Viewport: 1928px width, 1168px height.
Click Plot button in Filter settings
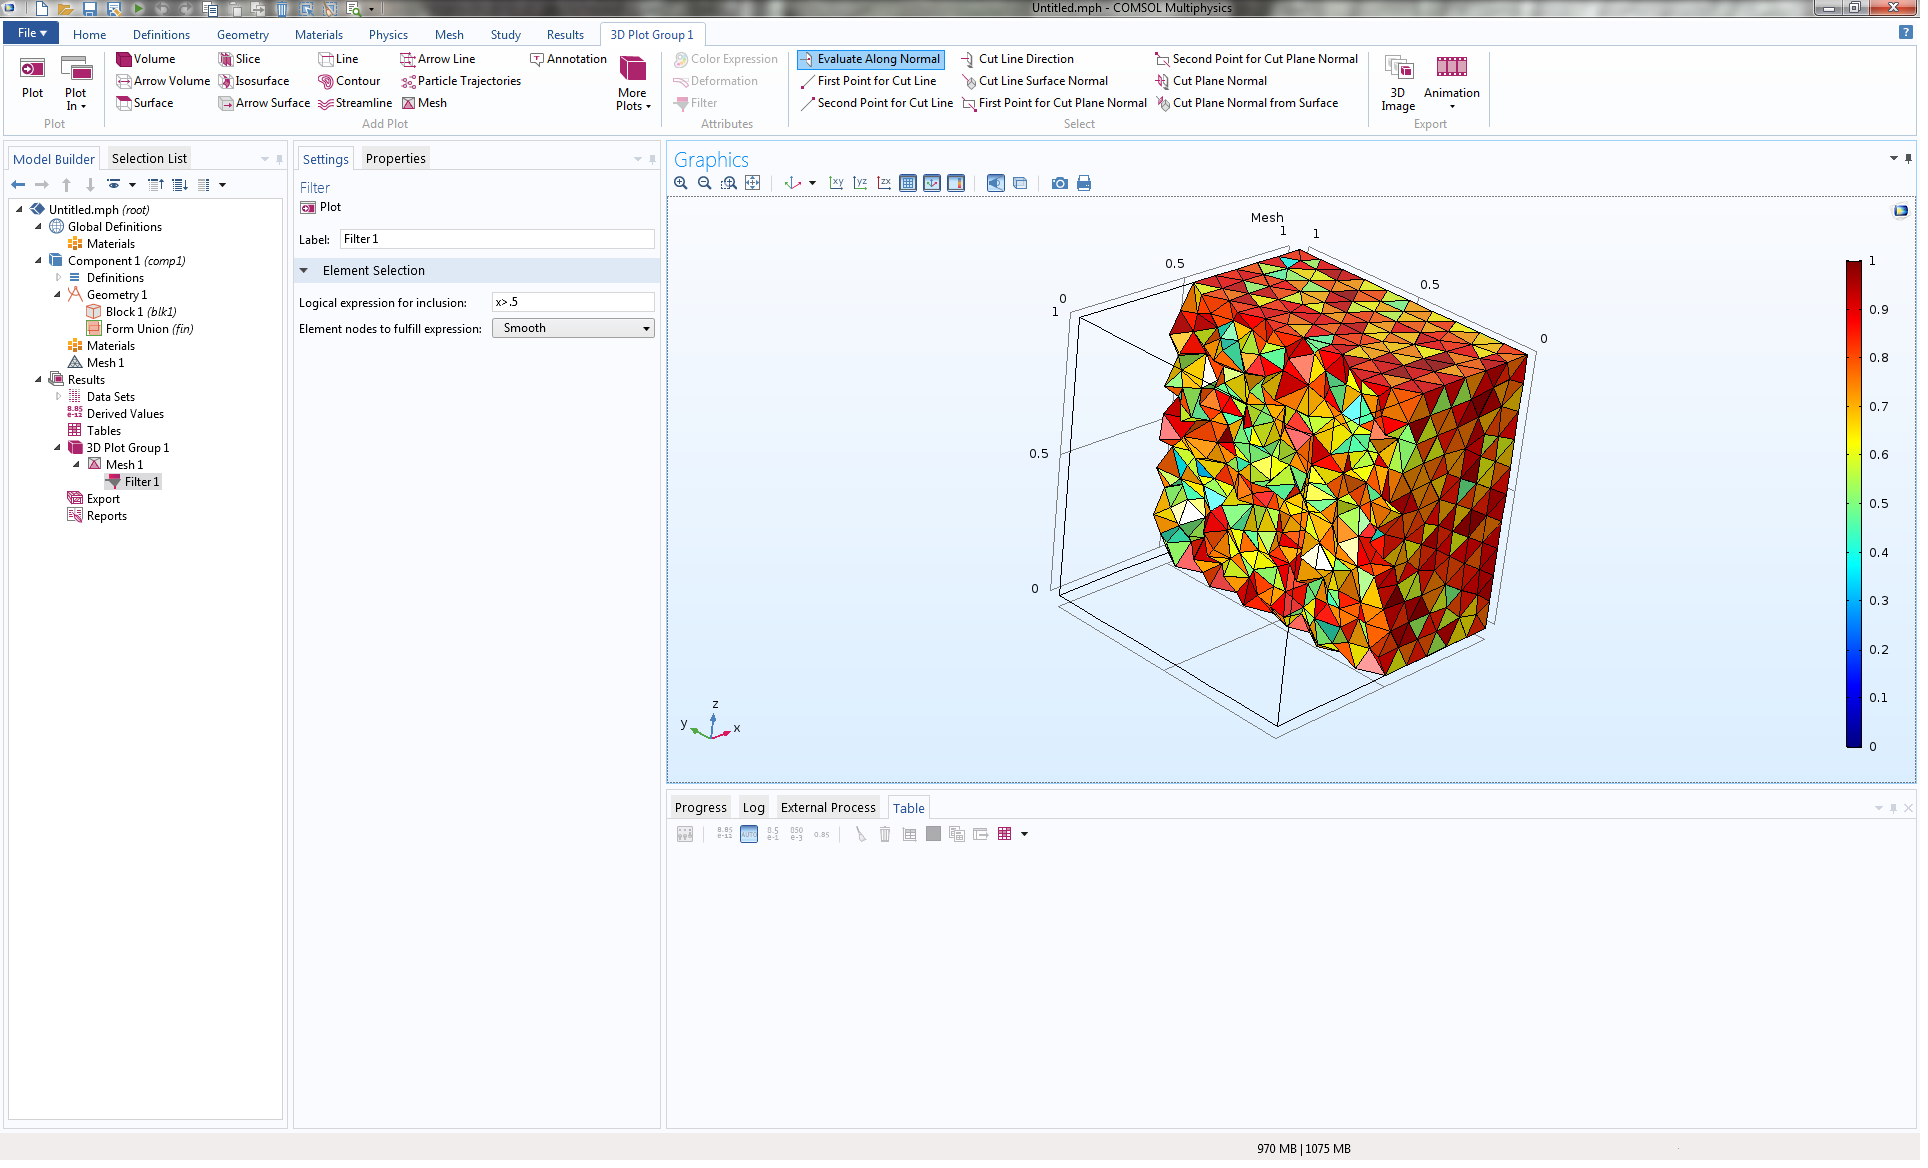pos(321,207)
